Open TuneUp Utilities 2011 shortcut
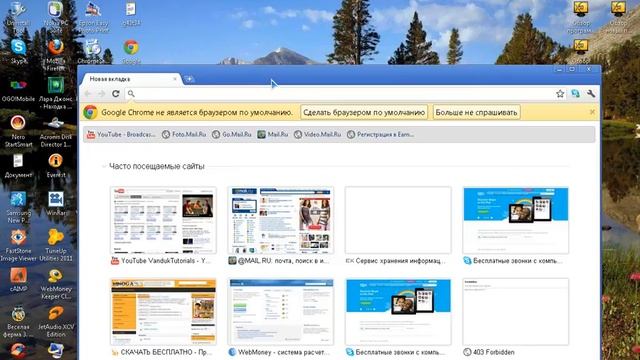Image resolution: width=640 pixels, height=360 pixels. click(56, 245)
